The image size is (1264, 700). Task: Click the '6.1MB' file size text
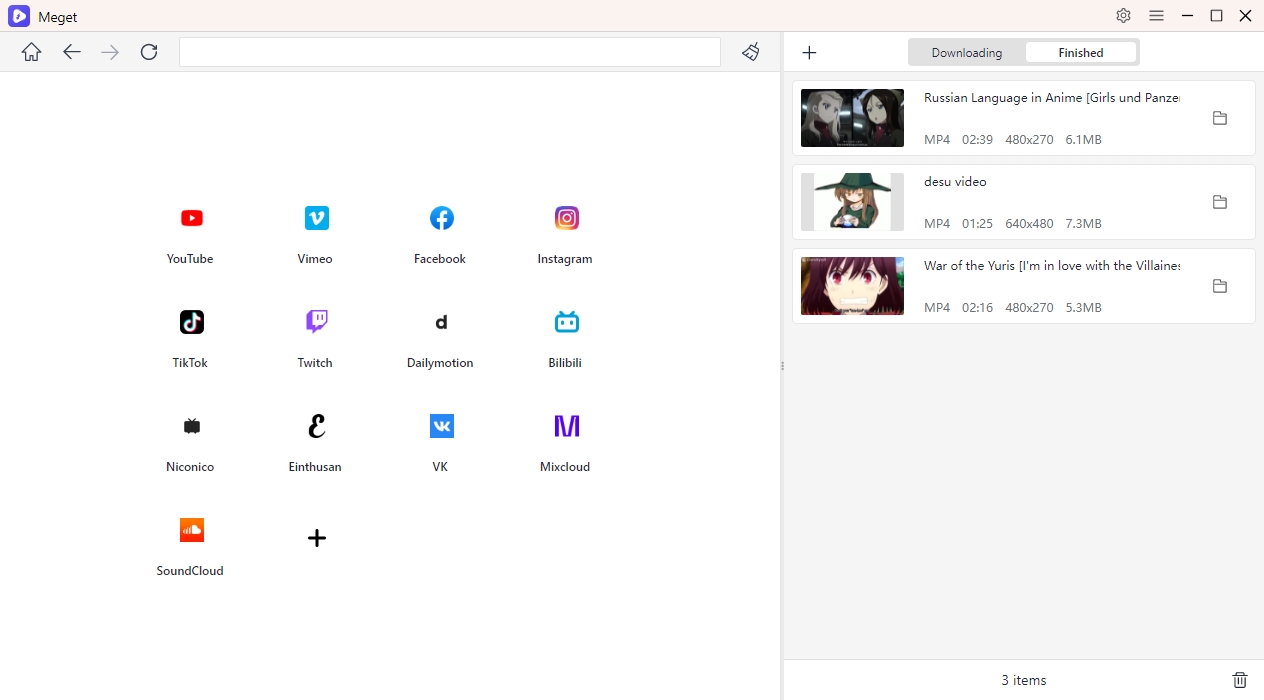(1084, 140)
